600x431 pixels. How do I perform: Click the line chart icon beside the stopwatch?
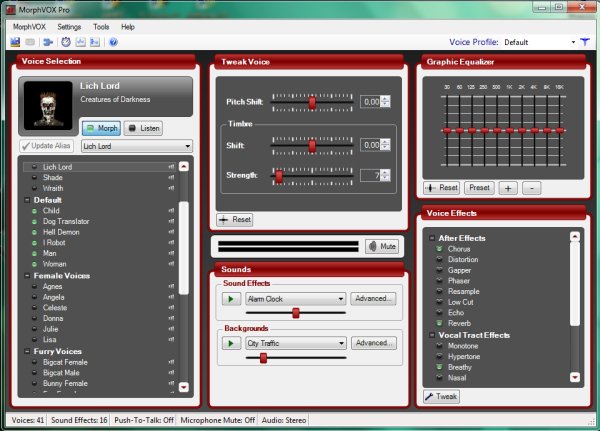[80, 42]
